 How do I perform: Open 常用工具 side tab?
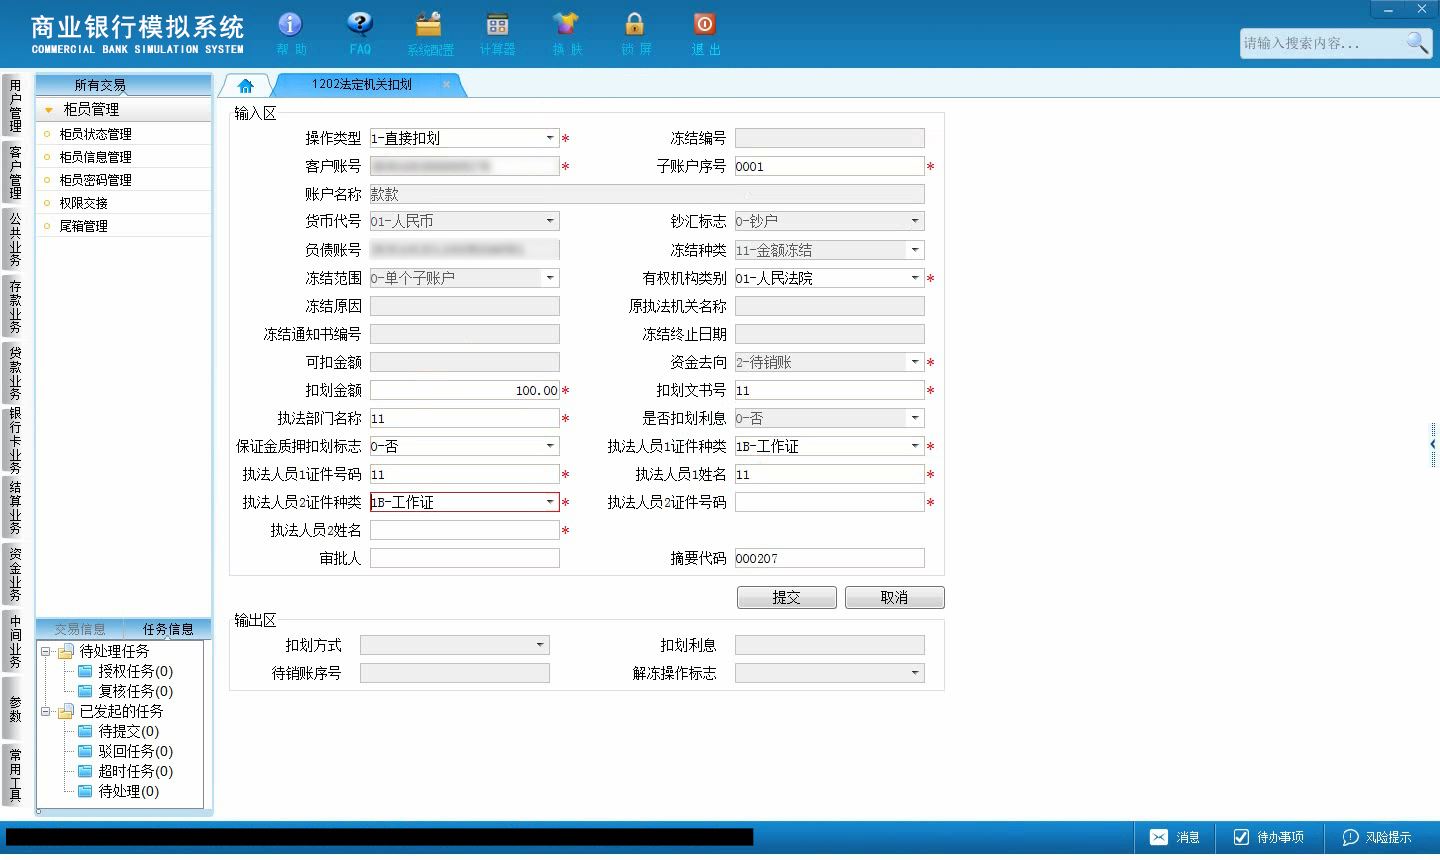click(15, 775)
